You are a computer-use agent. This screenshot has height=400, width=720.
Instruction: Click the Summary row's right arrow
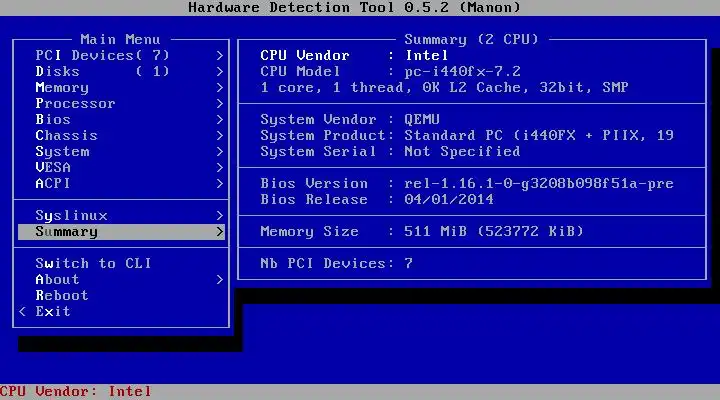[219, 232]
